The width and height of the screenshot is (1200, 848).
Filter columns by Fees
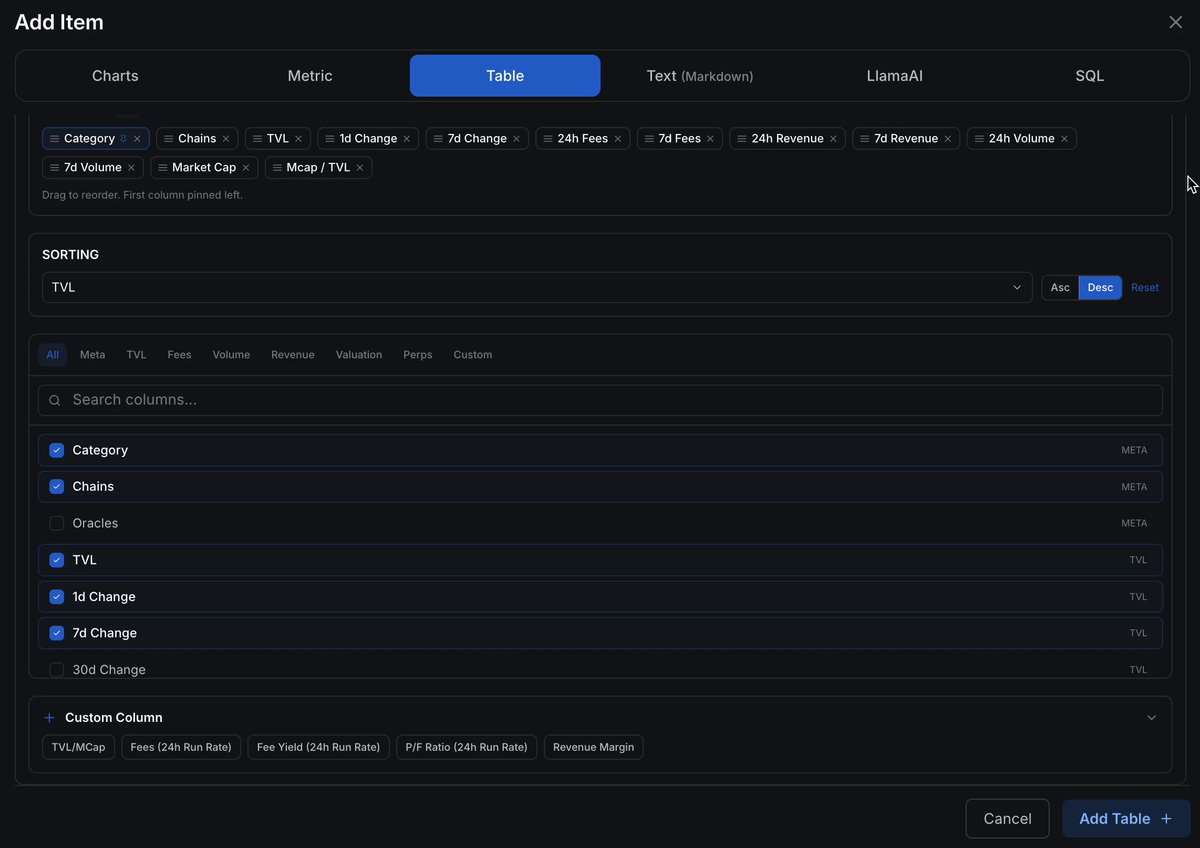point(179,355)
